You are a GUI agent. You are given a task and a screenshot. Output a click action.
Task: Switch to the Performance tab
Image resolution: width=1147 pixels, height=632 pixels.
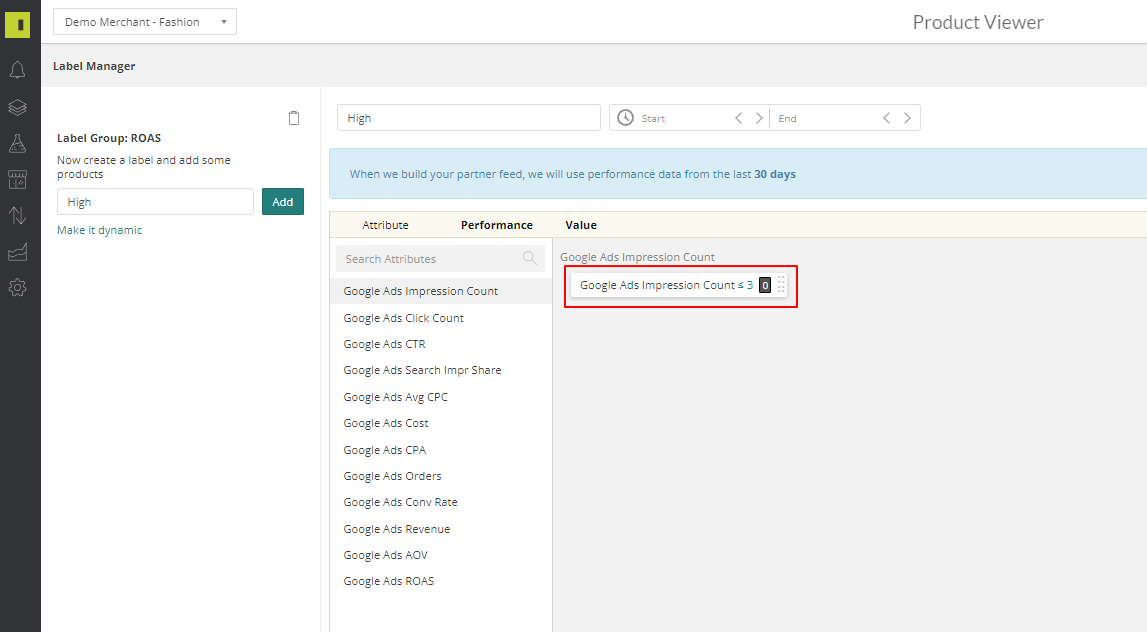[x=497, y=225]
